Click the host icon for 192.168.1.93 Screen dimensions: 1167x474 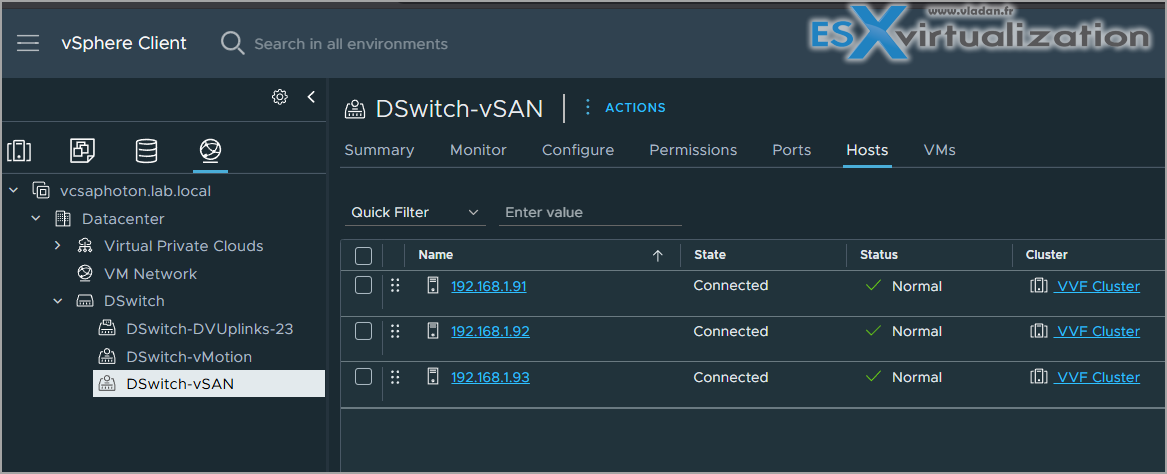click(432, 377)
